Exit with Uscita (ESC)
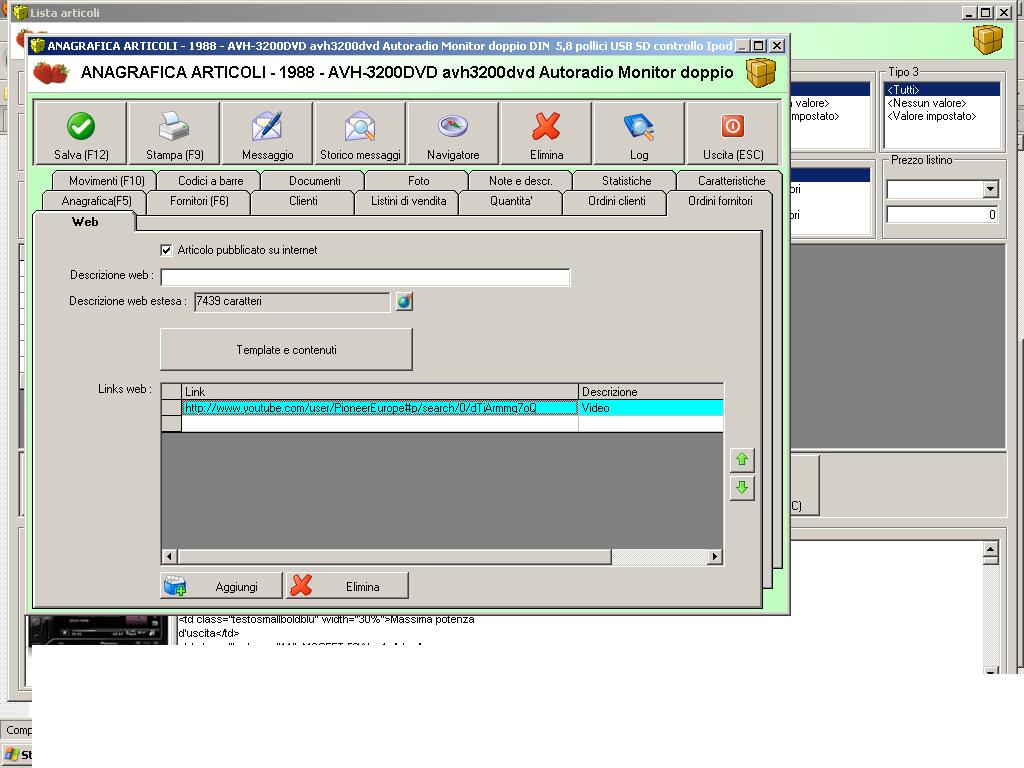This screenshot has width=1024, height=768. 732,133
